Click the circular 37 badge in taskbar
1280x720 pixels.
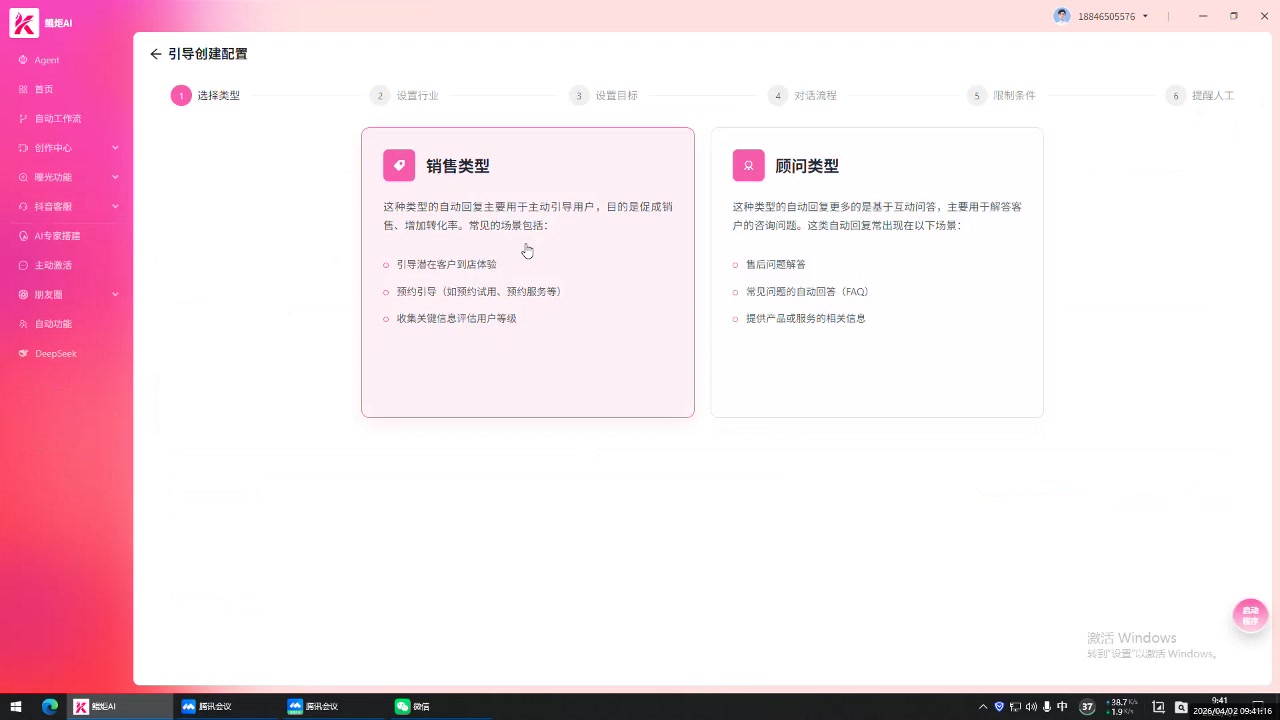click(x=1088, y=707)
